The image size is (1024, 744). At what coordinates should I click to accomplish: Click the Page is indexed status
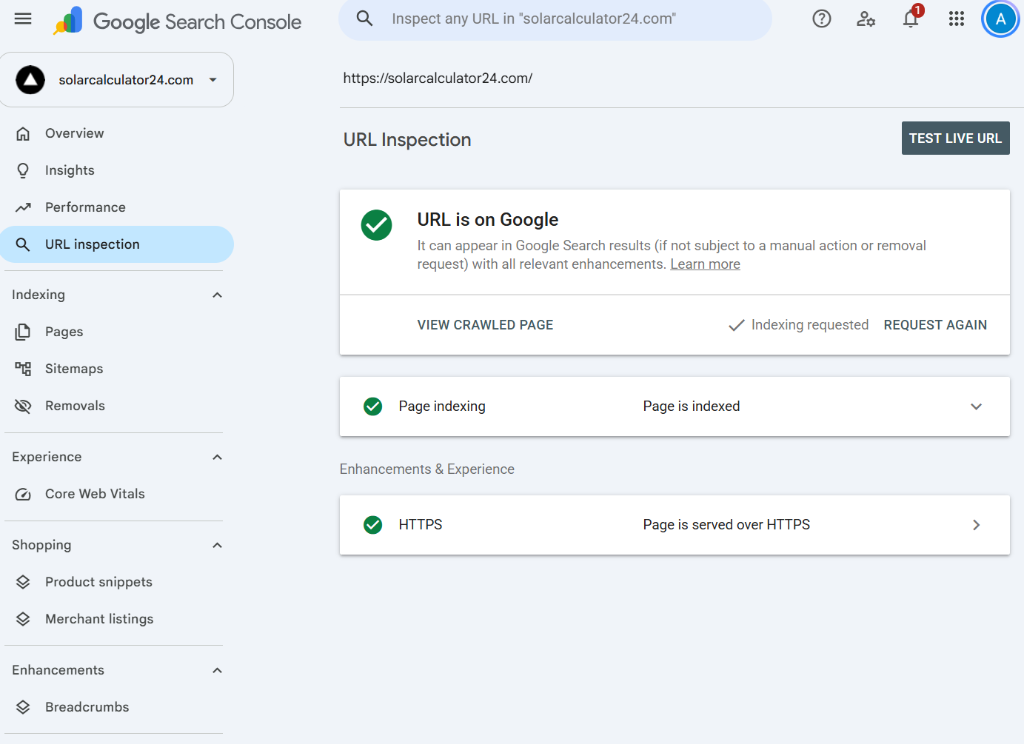pyautogui.click(x=692, y=406)
